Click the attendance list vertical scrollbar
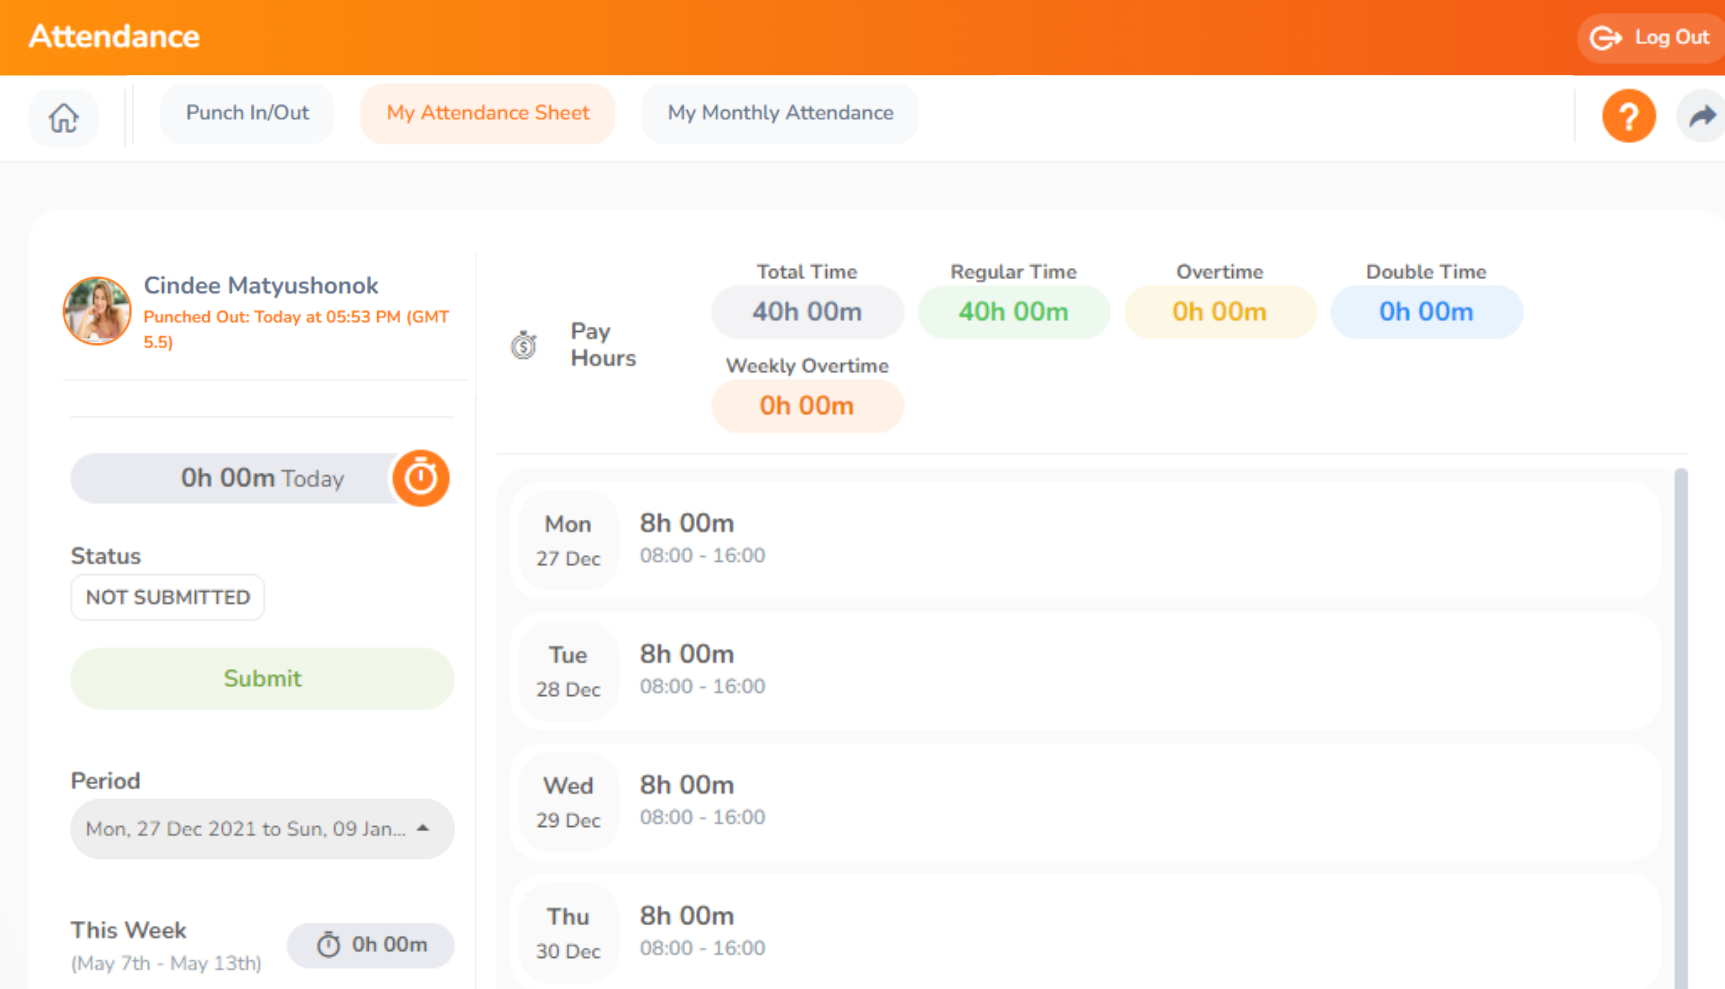 point(1681,720)
